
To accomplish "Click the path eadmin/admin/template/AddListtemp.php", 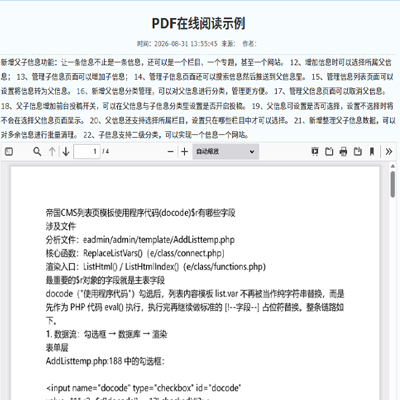I will point(159,240).
